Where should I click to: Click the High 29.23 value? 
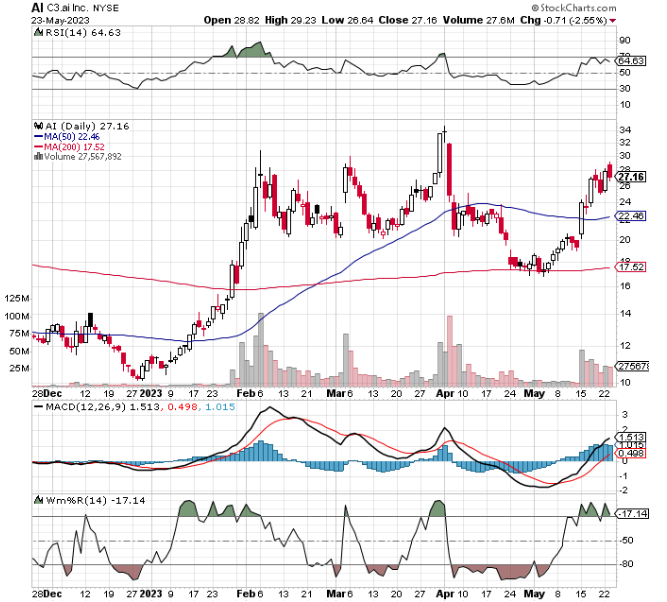pos(291,20)
